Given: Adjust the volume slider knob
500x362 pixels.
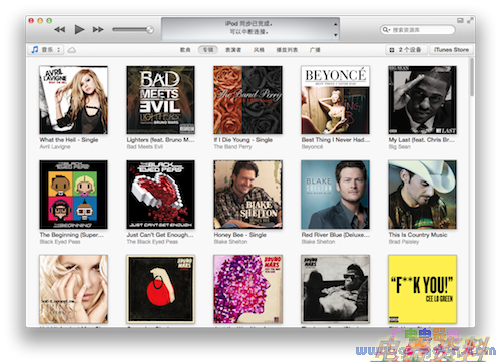Looking at the screenshot, I should tap(150, 30).
